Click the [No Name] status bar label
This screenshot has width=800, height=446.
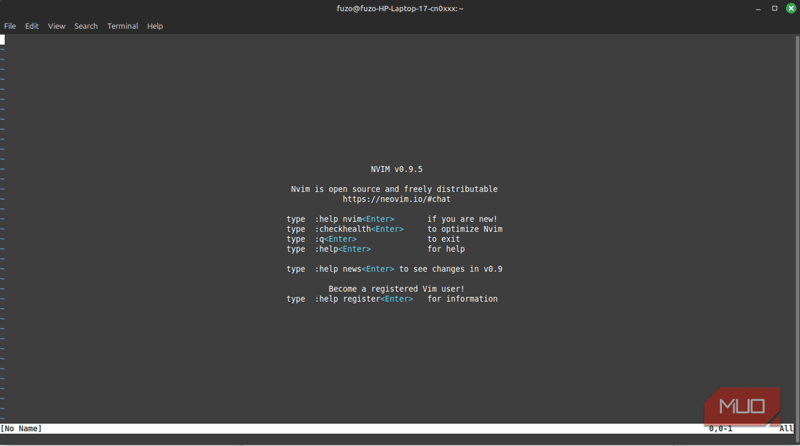(21, 429)
